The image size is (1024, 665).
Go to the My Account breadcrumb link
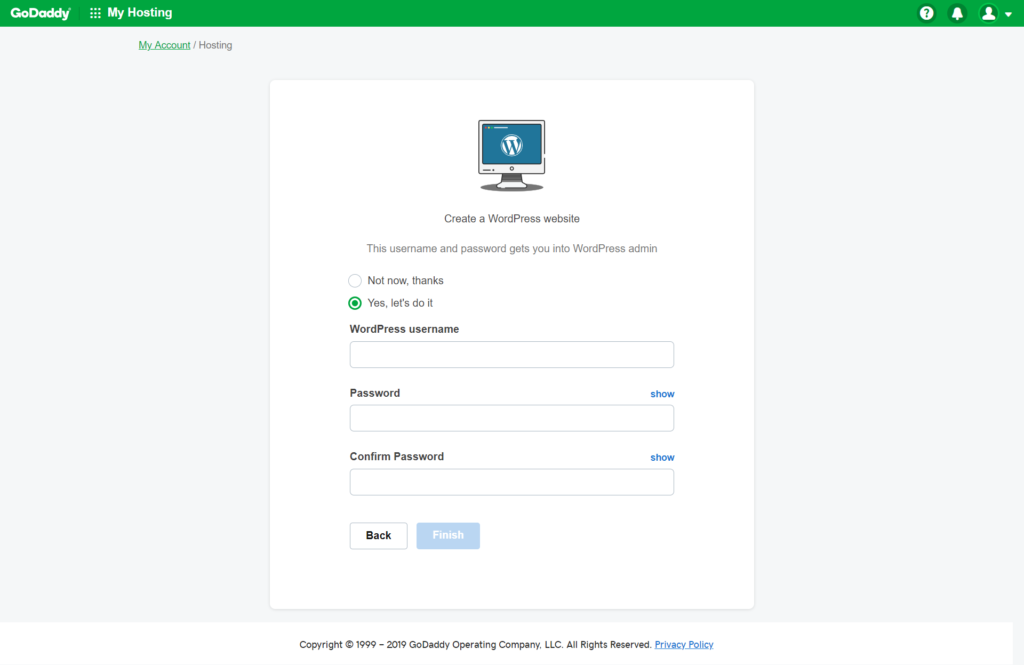coord(164,45)
